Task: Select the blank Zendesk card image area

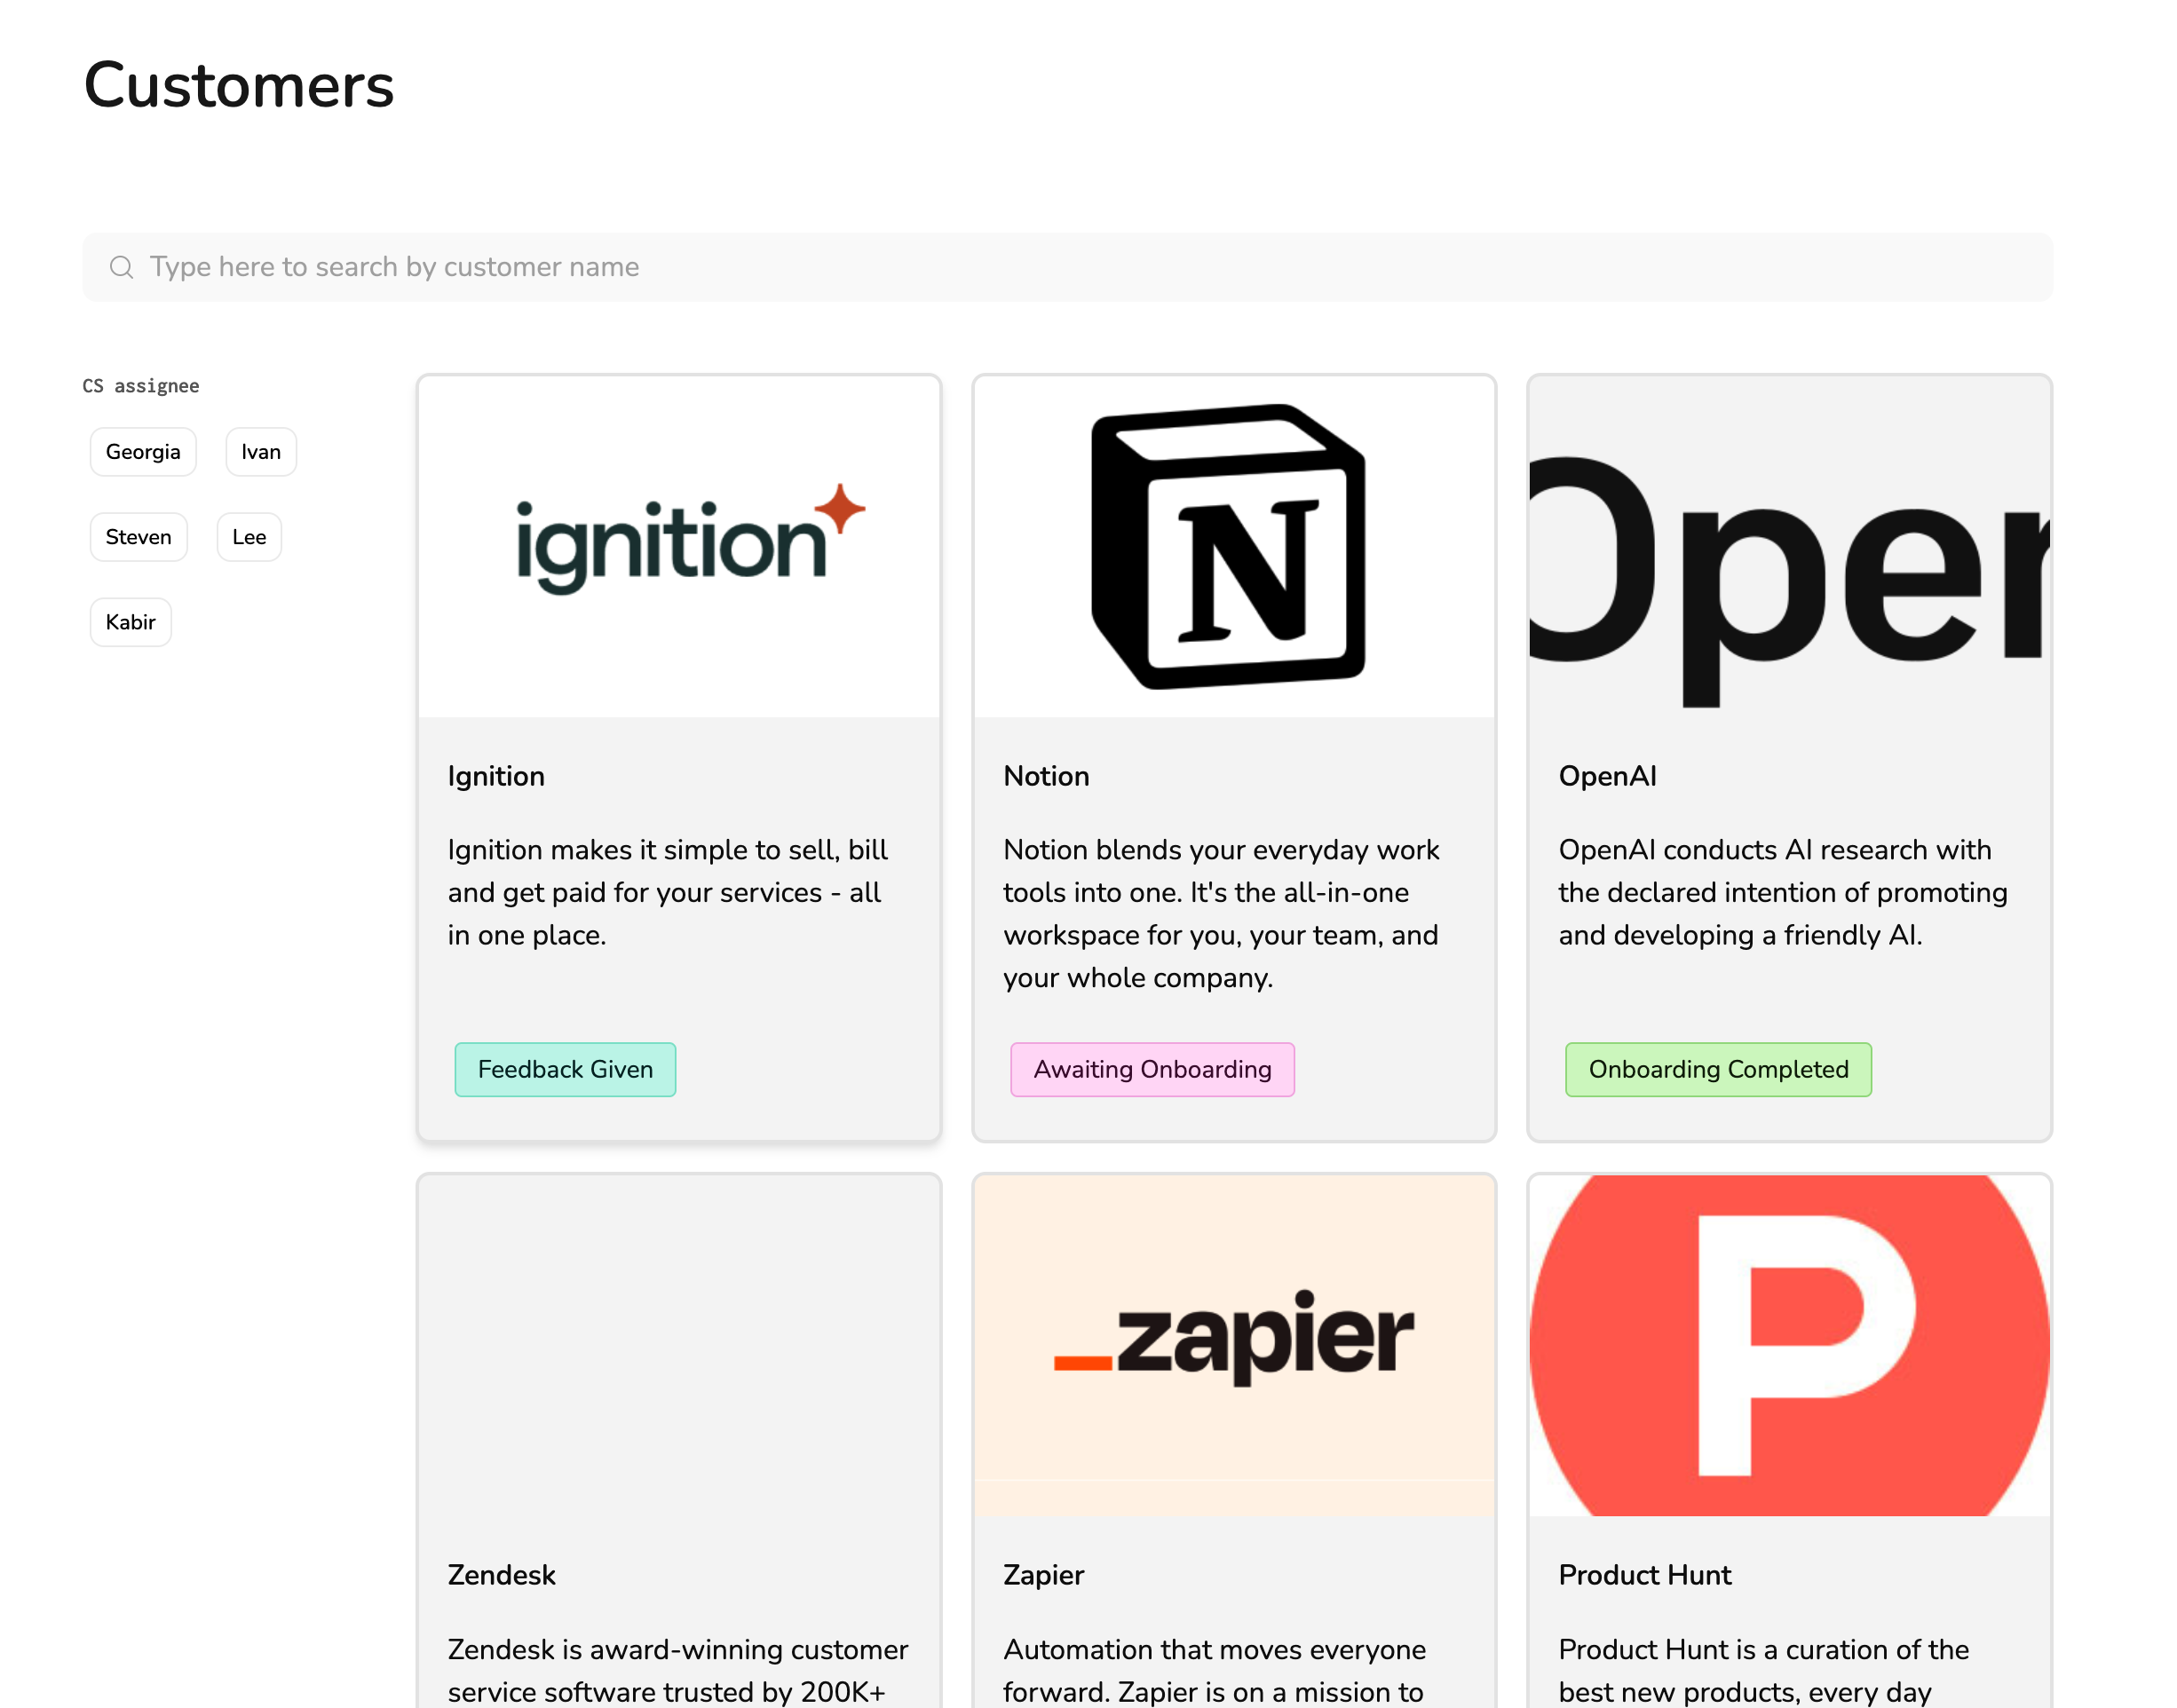Action: coord(679,1346)
